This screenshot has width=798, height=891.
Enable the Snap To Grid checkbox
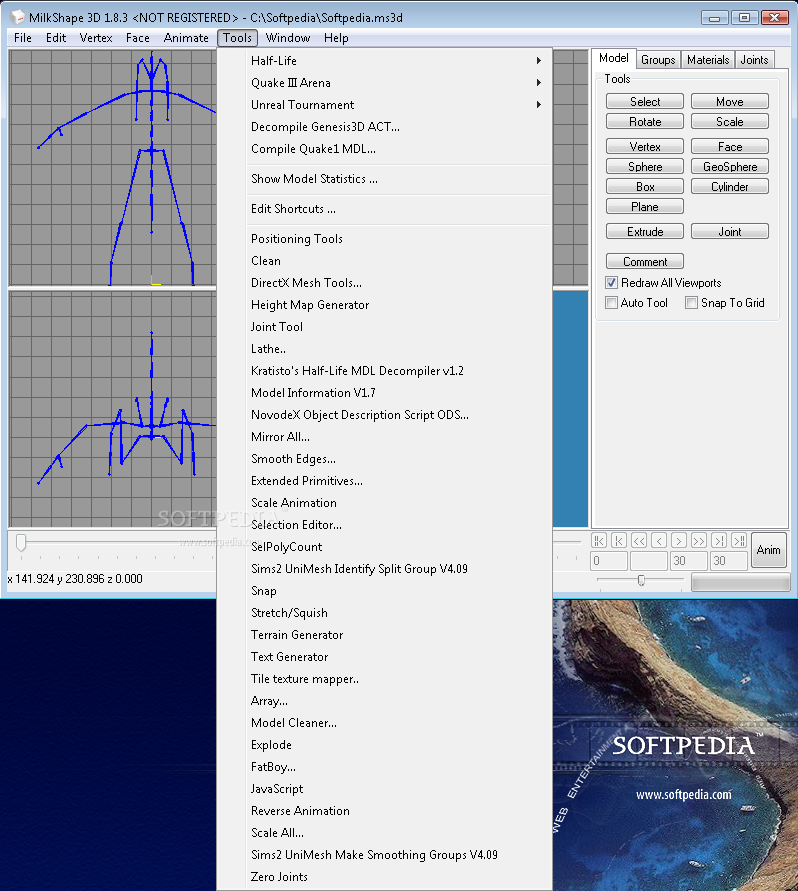691,302
